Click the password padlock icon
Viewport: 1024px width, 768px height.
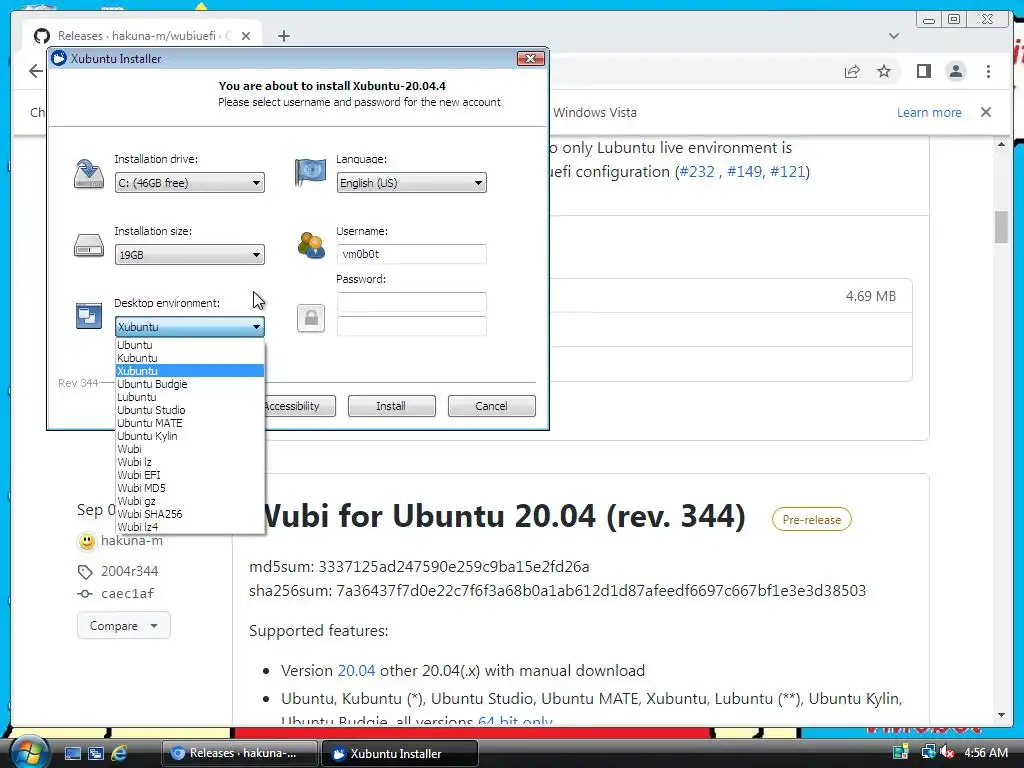(x=311, y=318)
